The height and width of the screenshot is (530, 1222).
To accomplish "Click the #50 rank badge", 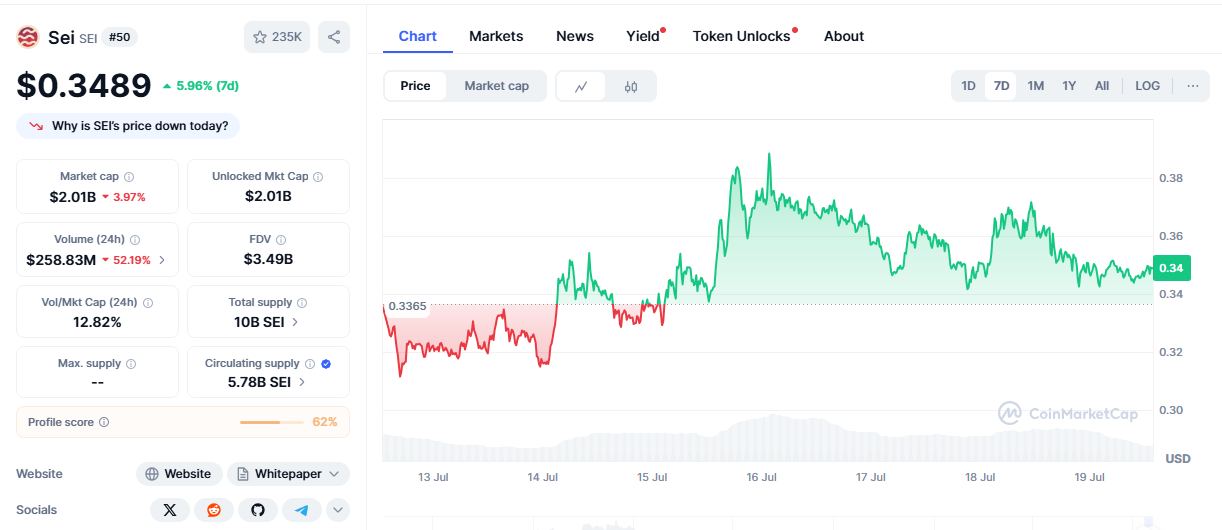I will pos(122,37).
